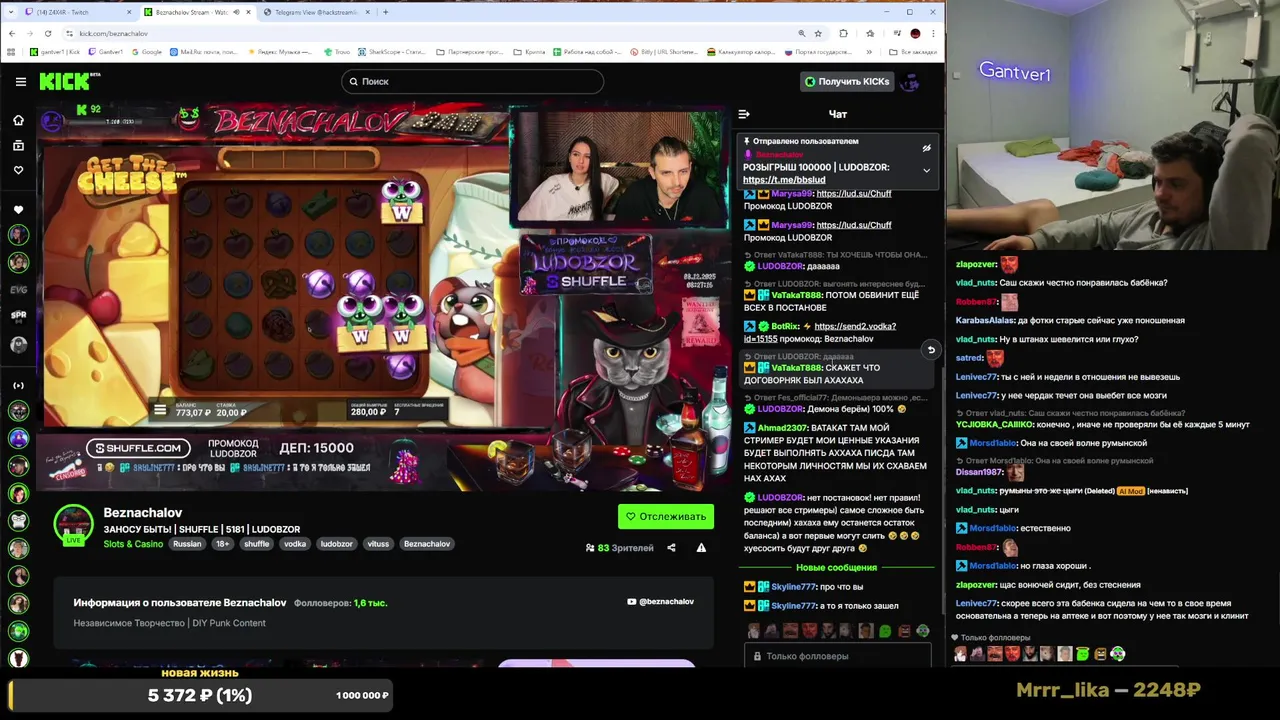This screenshot has width=1280, height=720.
Task: Click username Skyline777 saying про что вы
Action: pyautogui.click(x=793, y=587)
